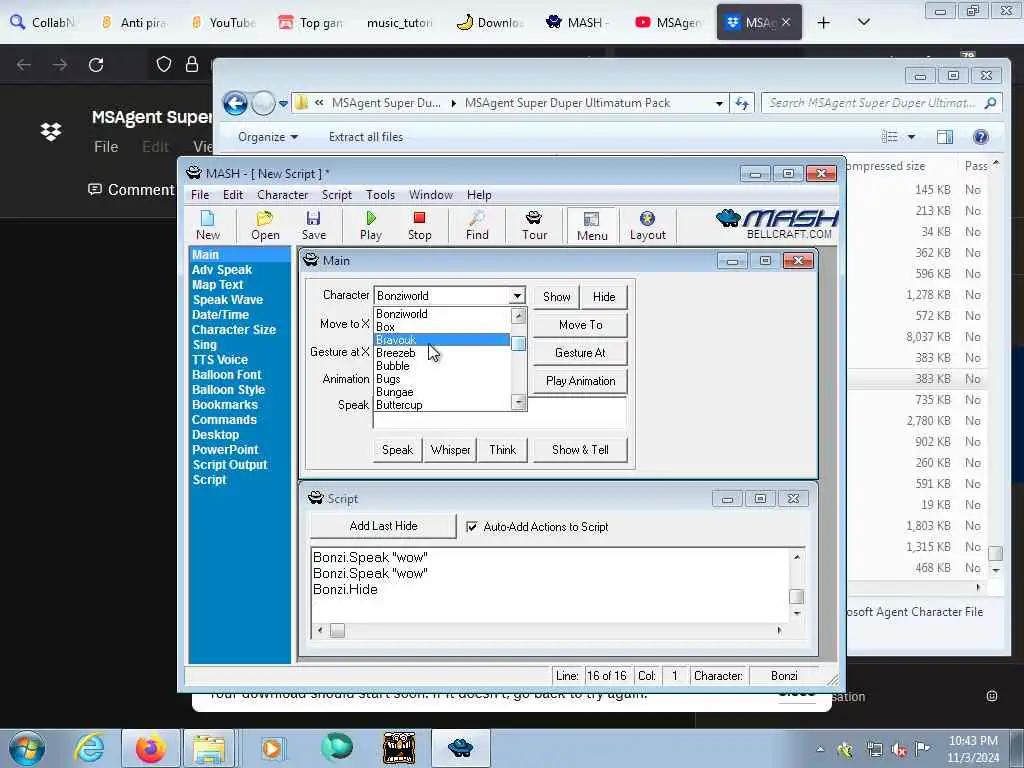Open a script with the Open toolbar icon
Viewport: 1024px width, 768px height.
pos(265,225)
